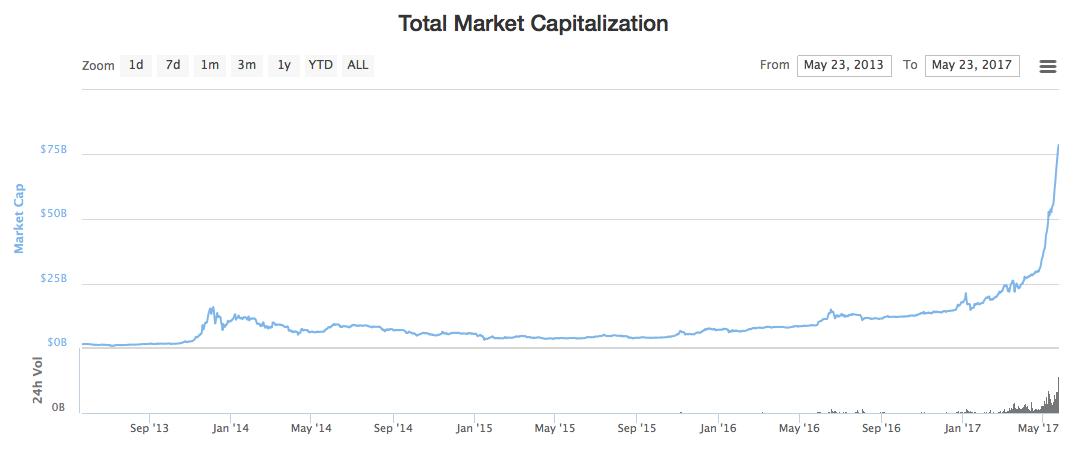Click the Jan '15 timeline label
The image size is (1074, 449).
pyautogui.click(x=474, y=428)
